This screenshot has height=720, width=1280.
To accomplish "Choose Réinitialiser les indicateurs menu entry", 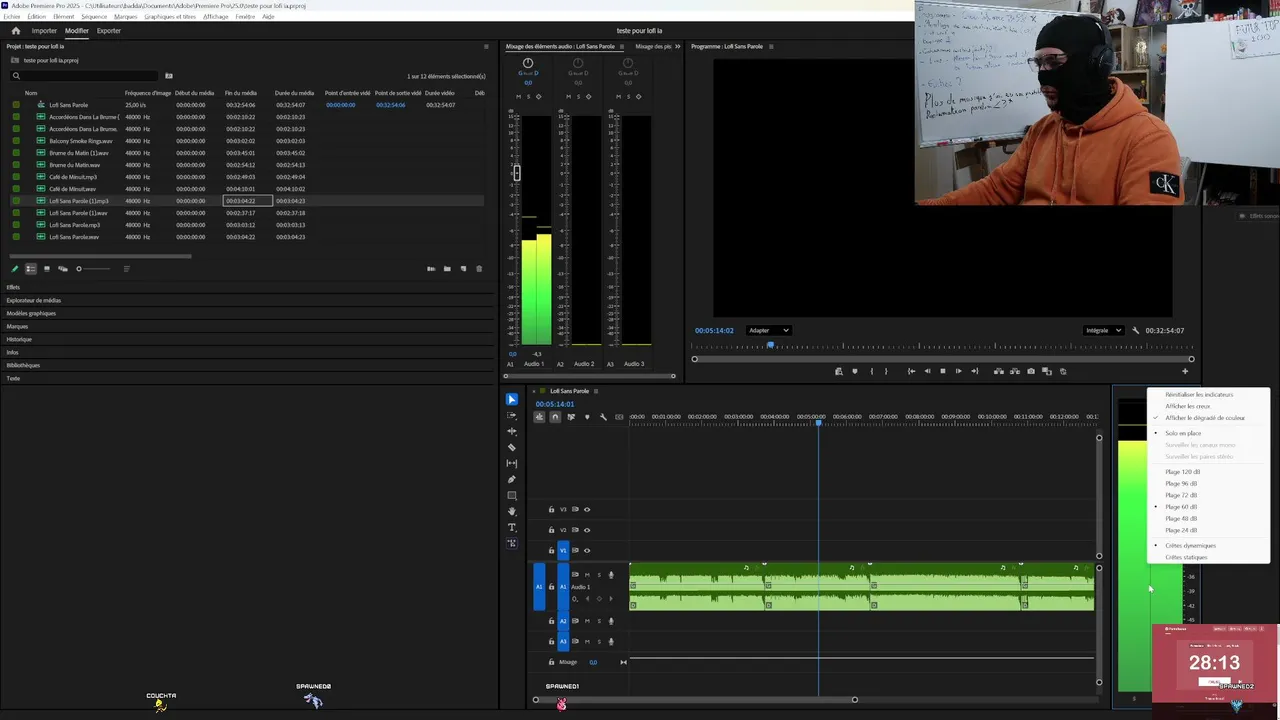I will point(1199,395).
